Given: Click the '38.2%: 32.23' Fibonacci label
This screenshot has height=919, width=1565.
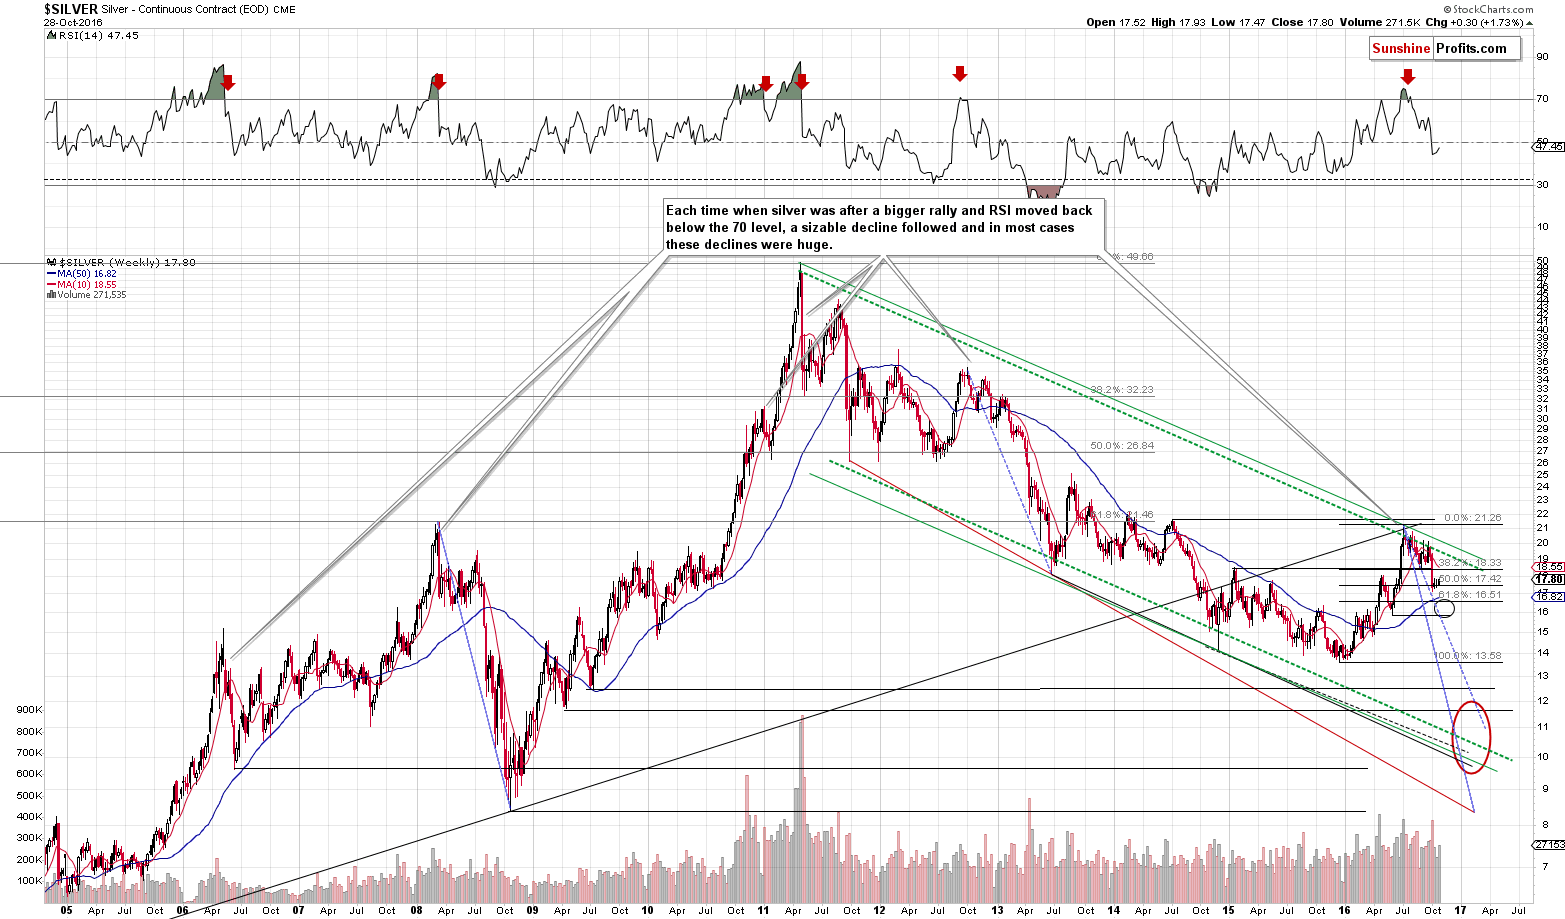Looking at the screenshot, I should pos(1122,390).
